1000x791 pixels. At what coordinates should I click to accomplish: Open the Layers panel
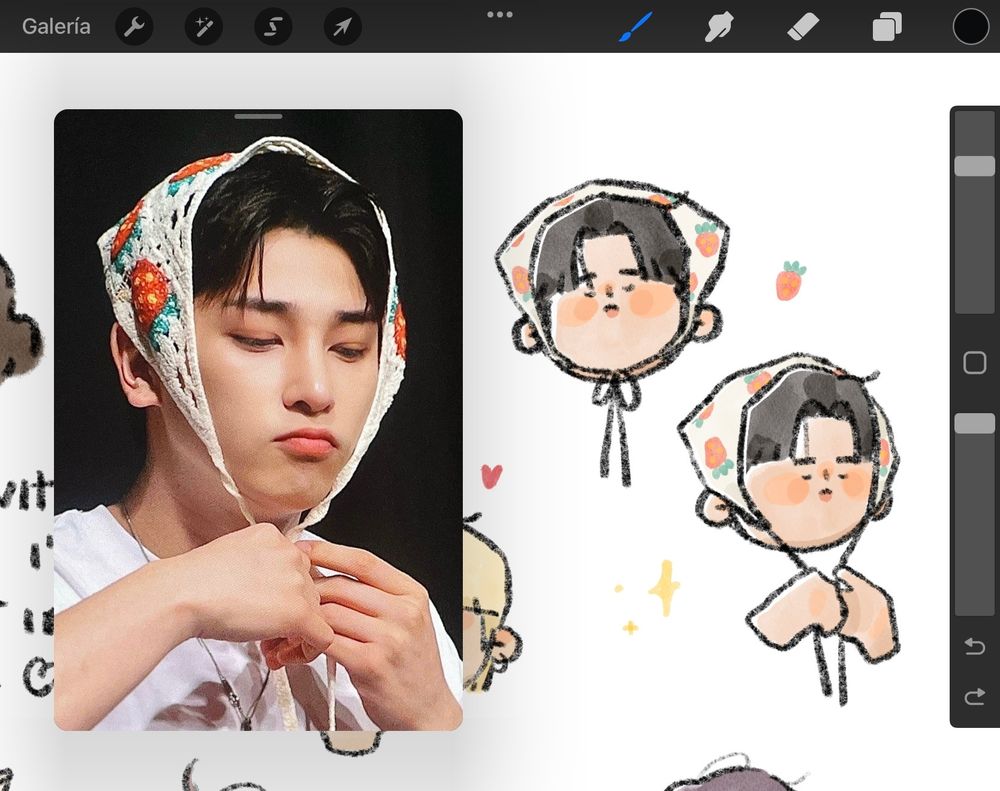pos(886,27)
